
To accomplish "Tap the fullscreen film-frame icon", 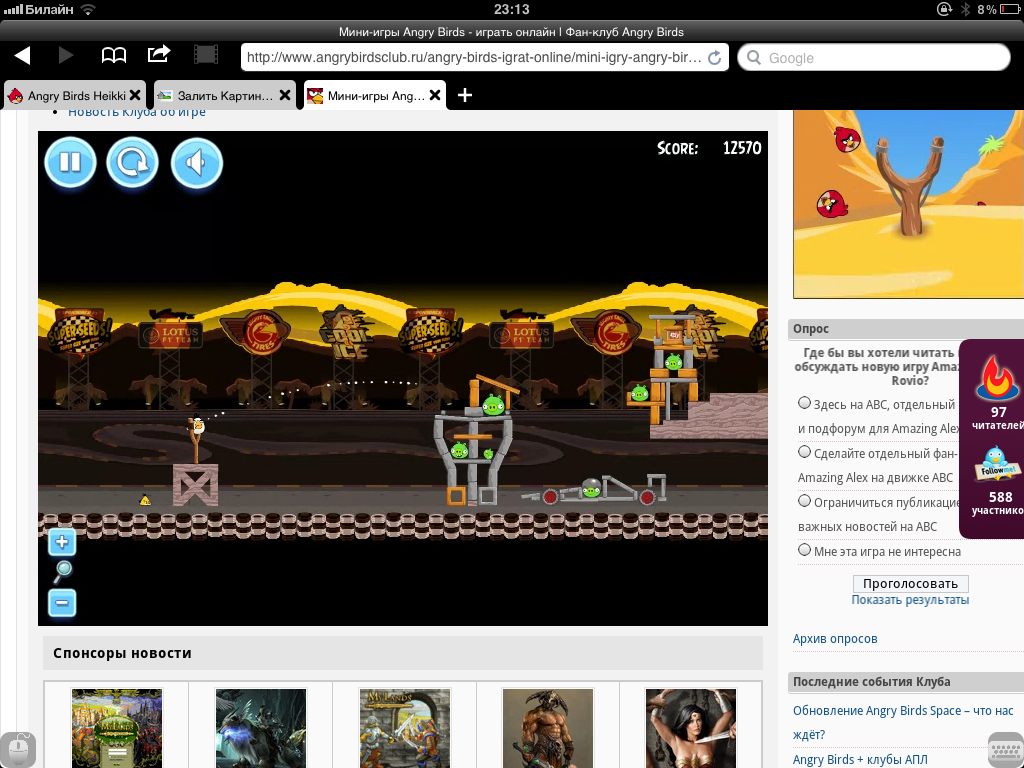I will (x=206, y=55).
